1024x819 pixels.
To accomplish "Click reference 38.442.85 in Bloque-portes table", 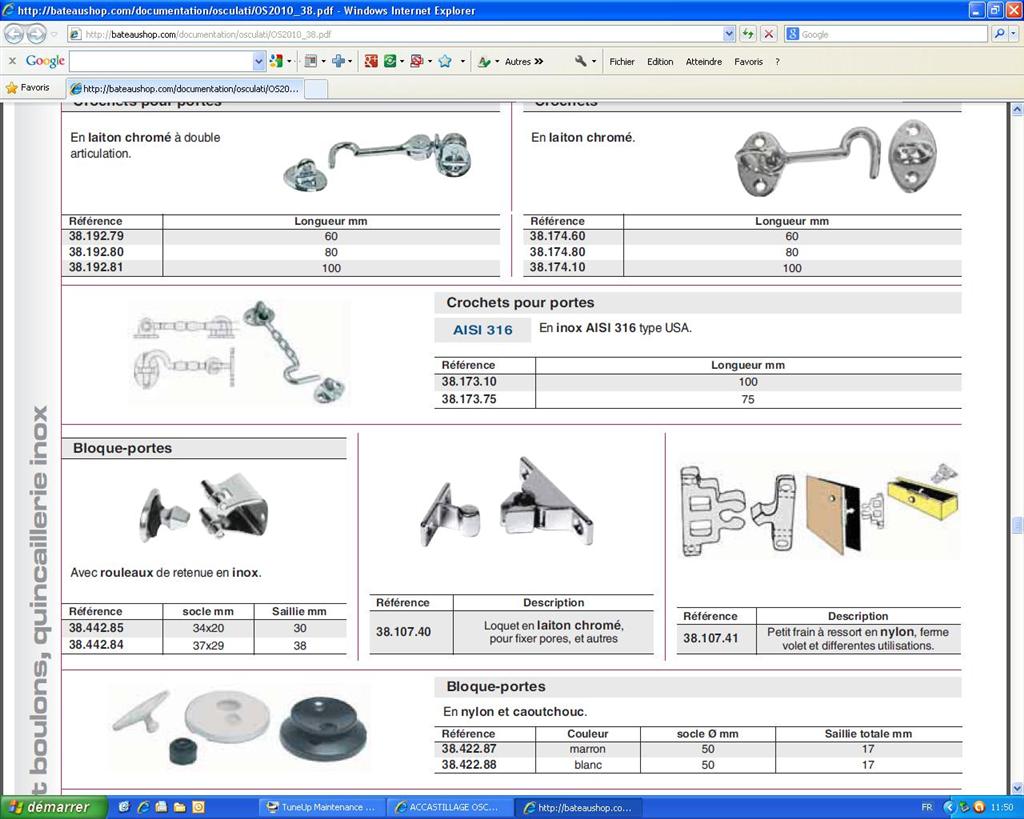I will 96,628.
